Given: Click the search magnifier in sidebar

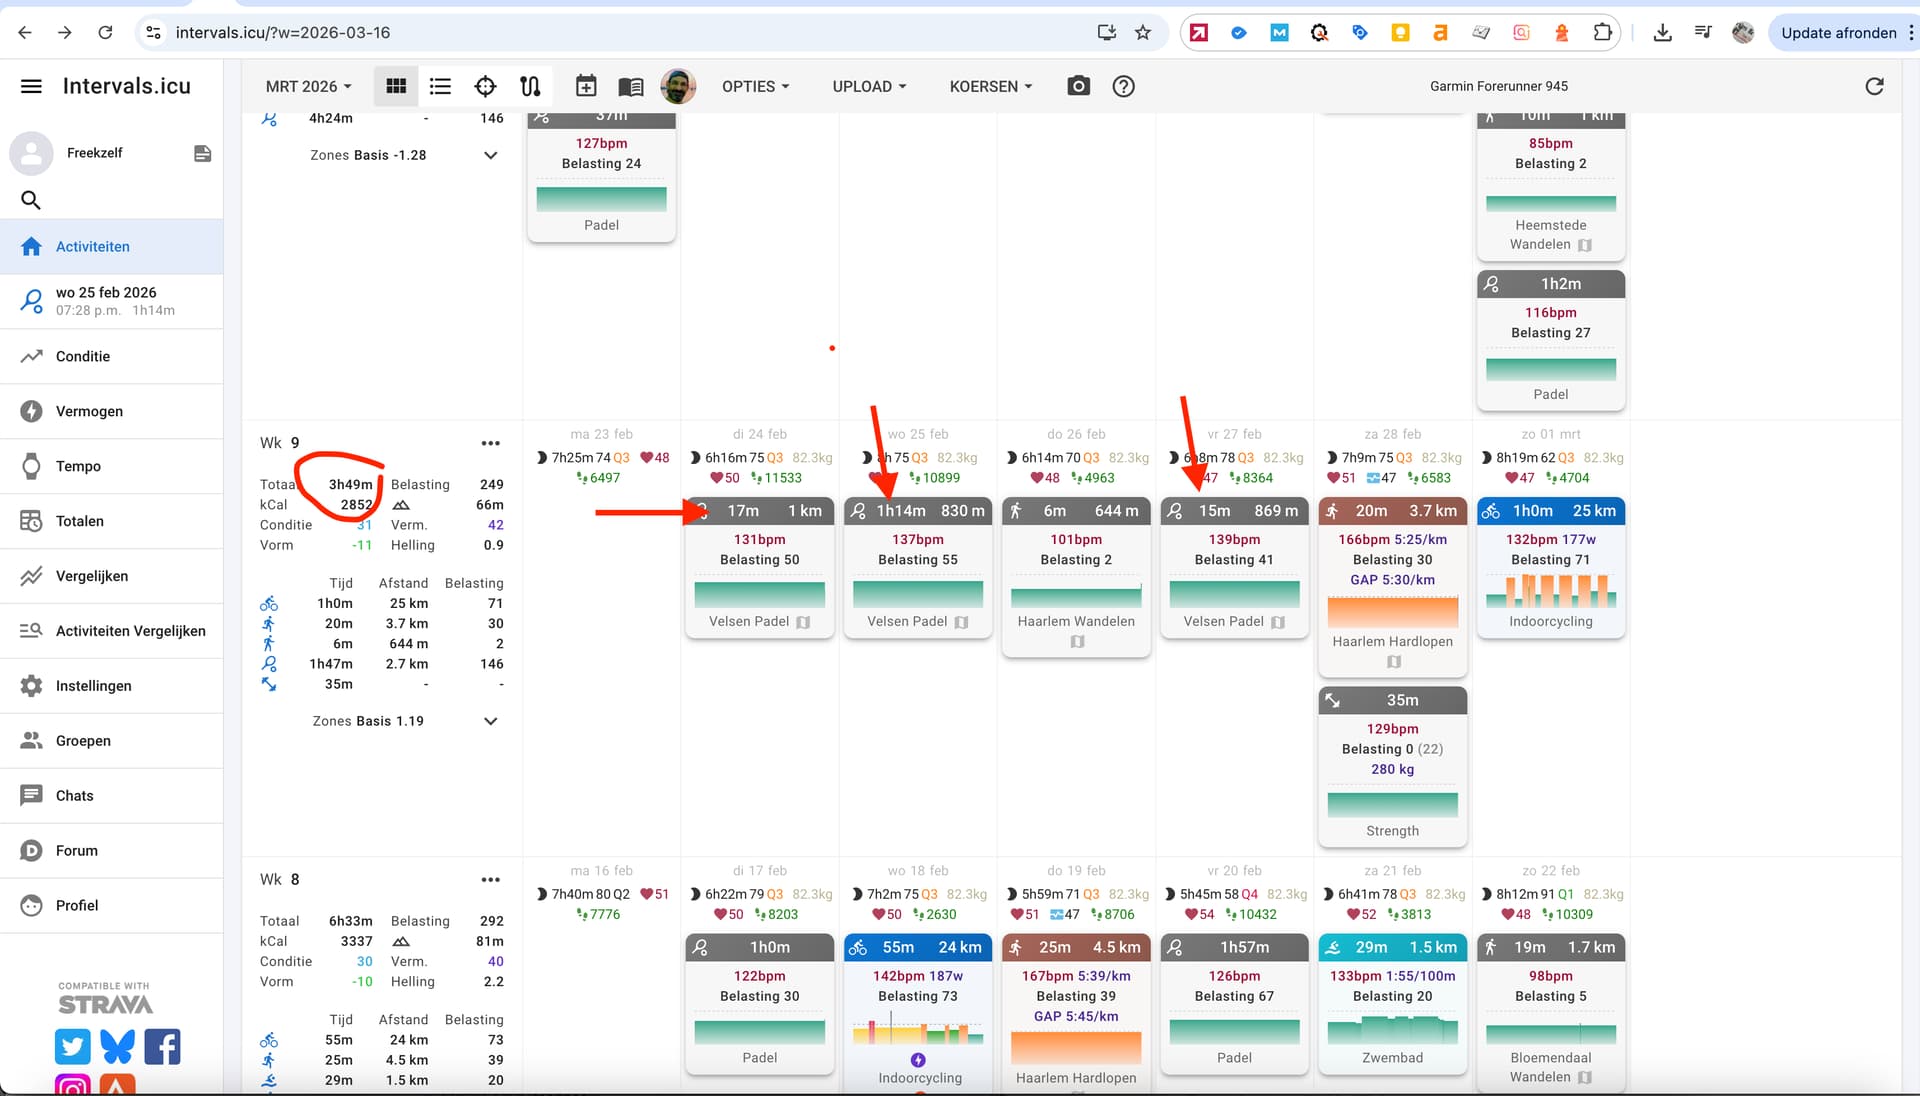Looking at the screenshot, I should coord(31,200).
